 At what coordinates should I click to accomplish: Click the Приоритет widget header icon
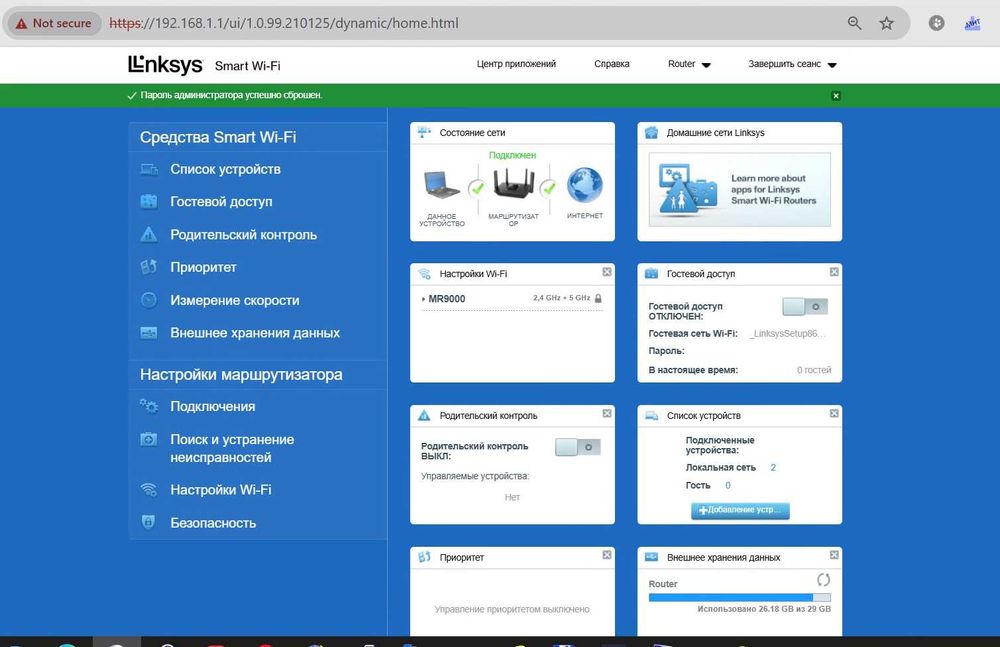424,557
